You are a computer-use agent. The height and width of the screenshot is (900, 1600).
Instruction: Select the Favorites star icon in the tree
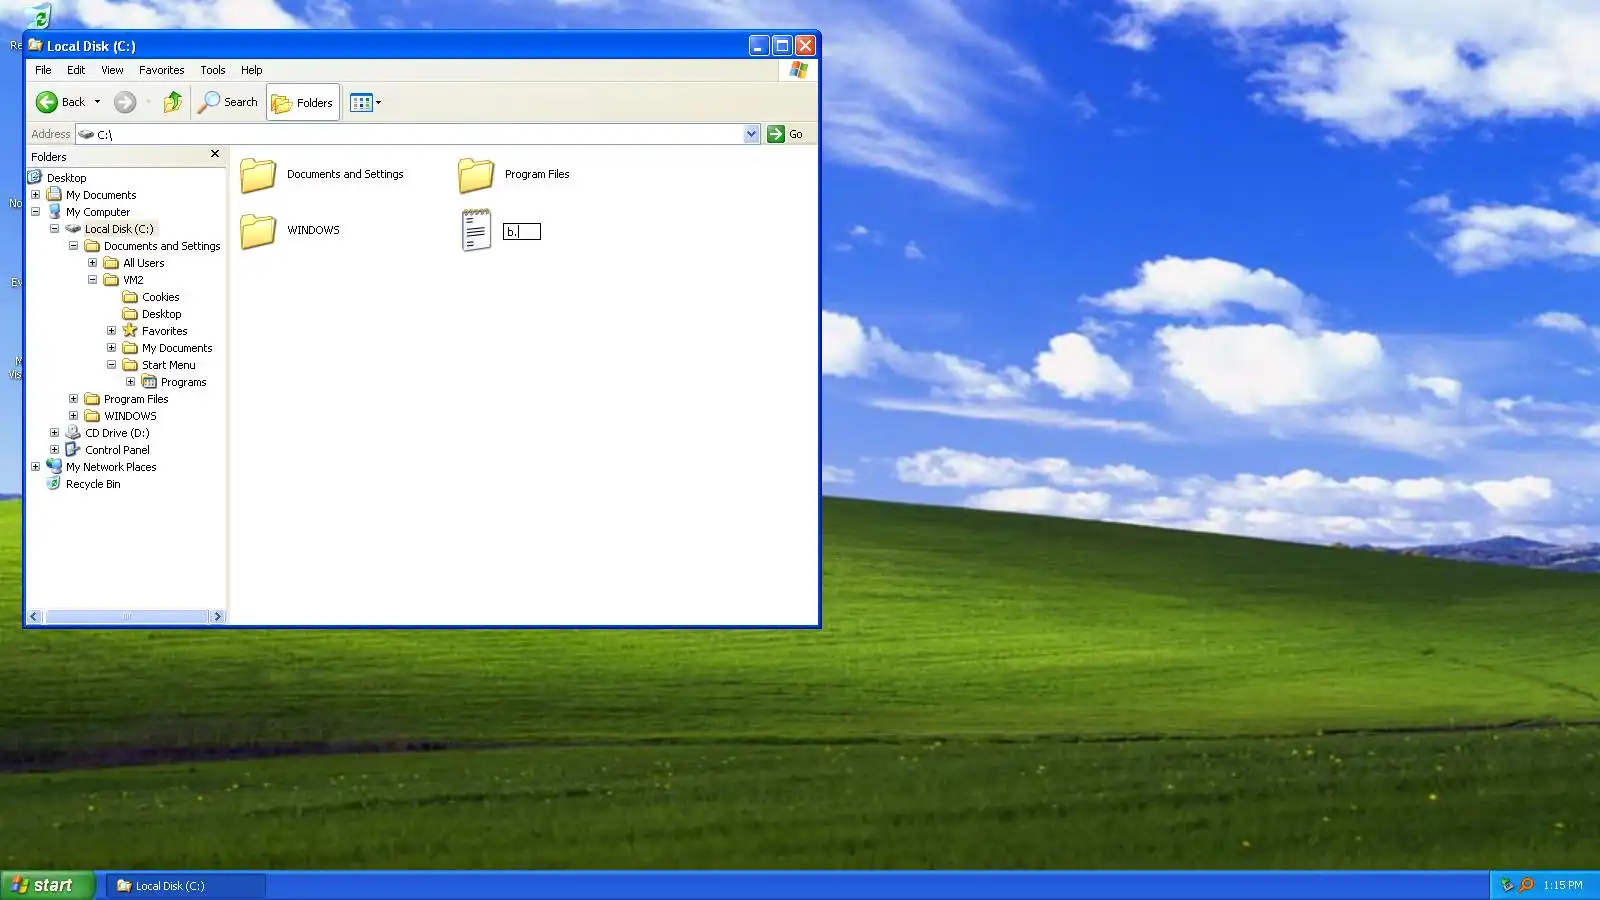130,330
